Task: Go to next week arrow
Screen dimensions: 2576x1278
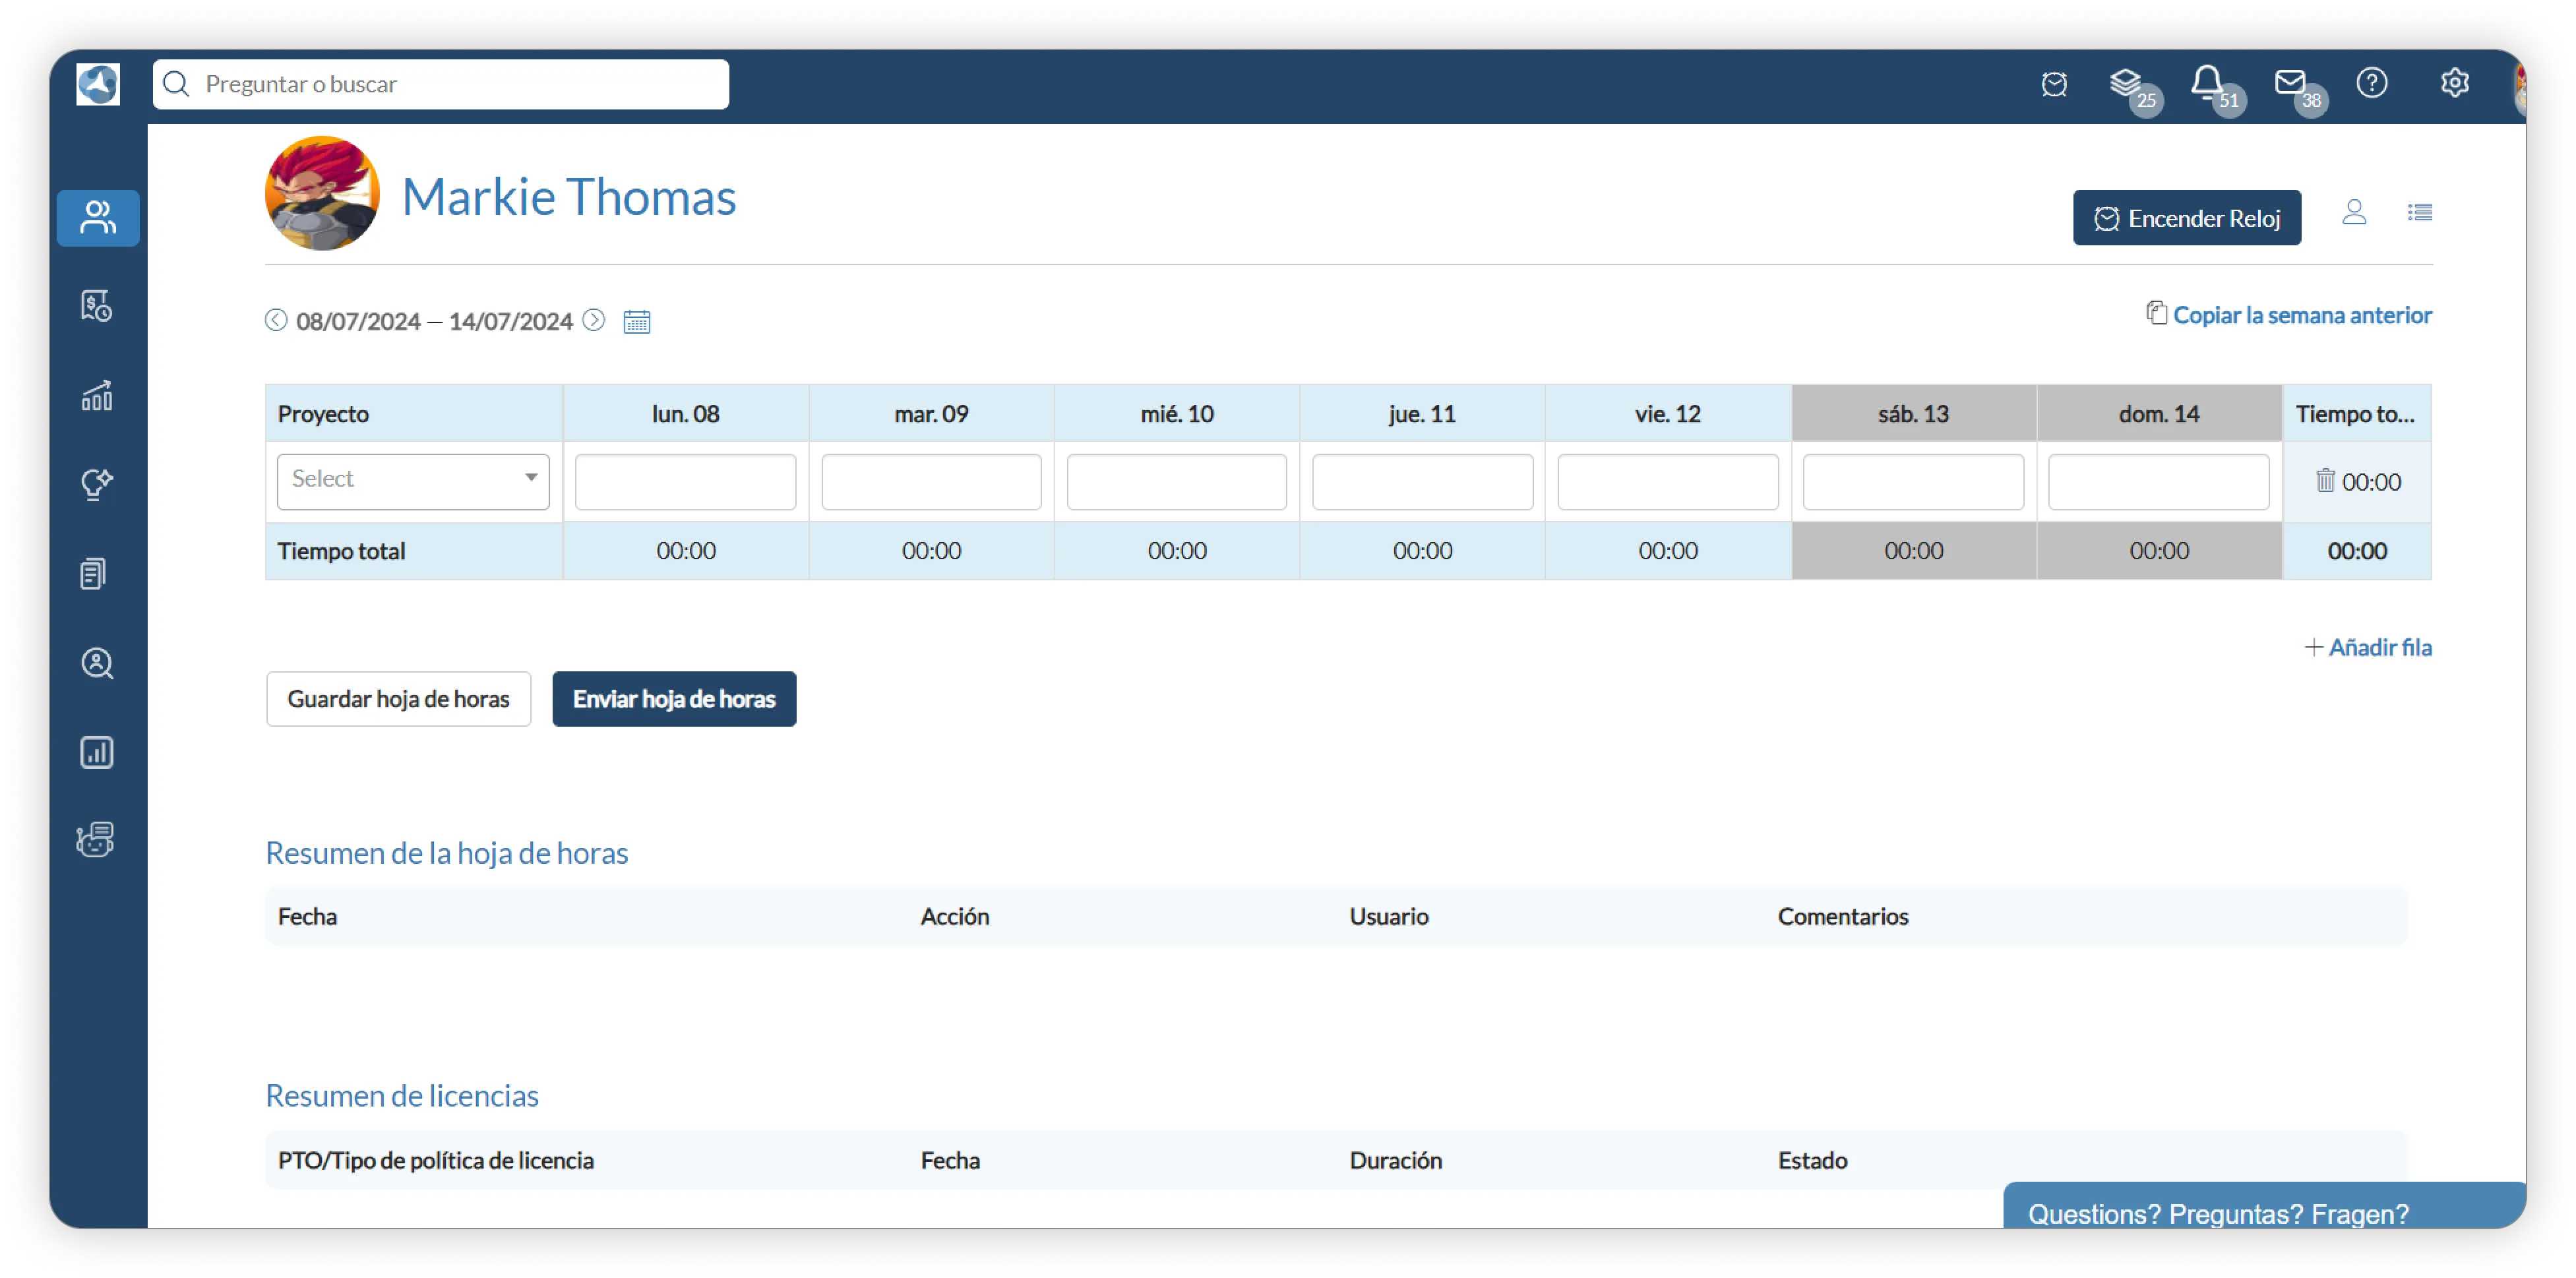Action: tap(594, 320)
